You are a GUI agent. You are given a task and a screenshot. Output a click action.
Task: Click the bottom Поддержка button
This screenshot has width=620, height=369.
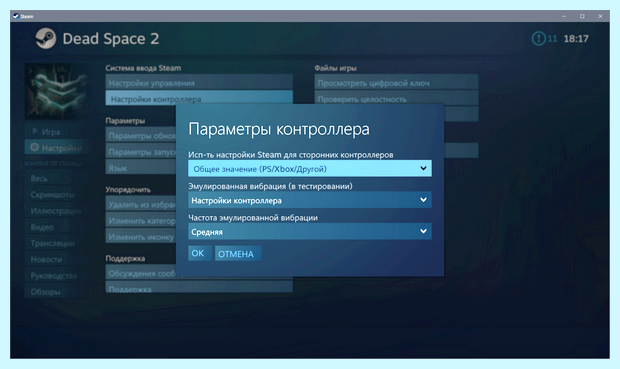click(199, 288)
